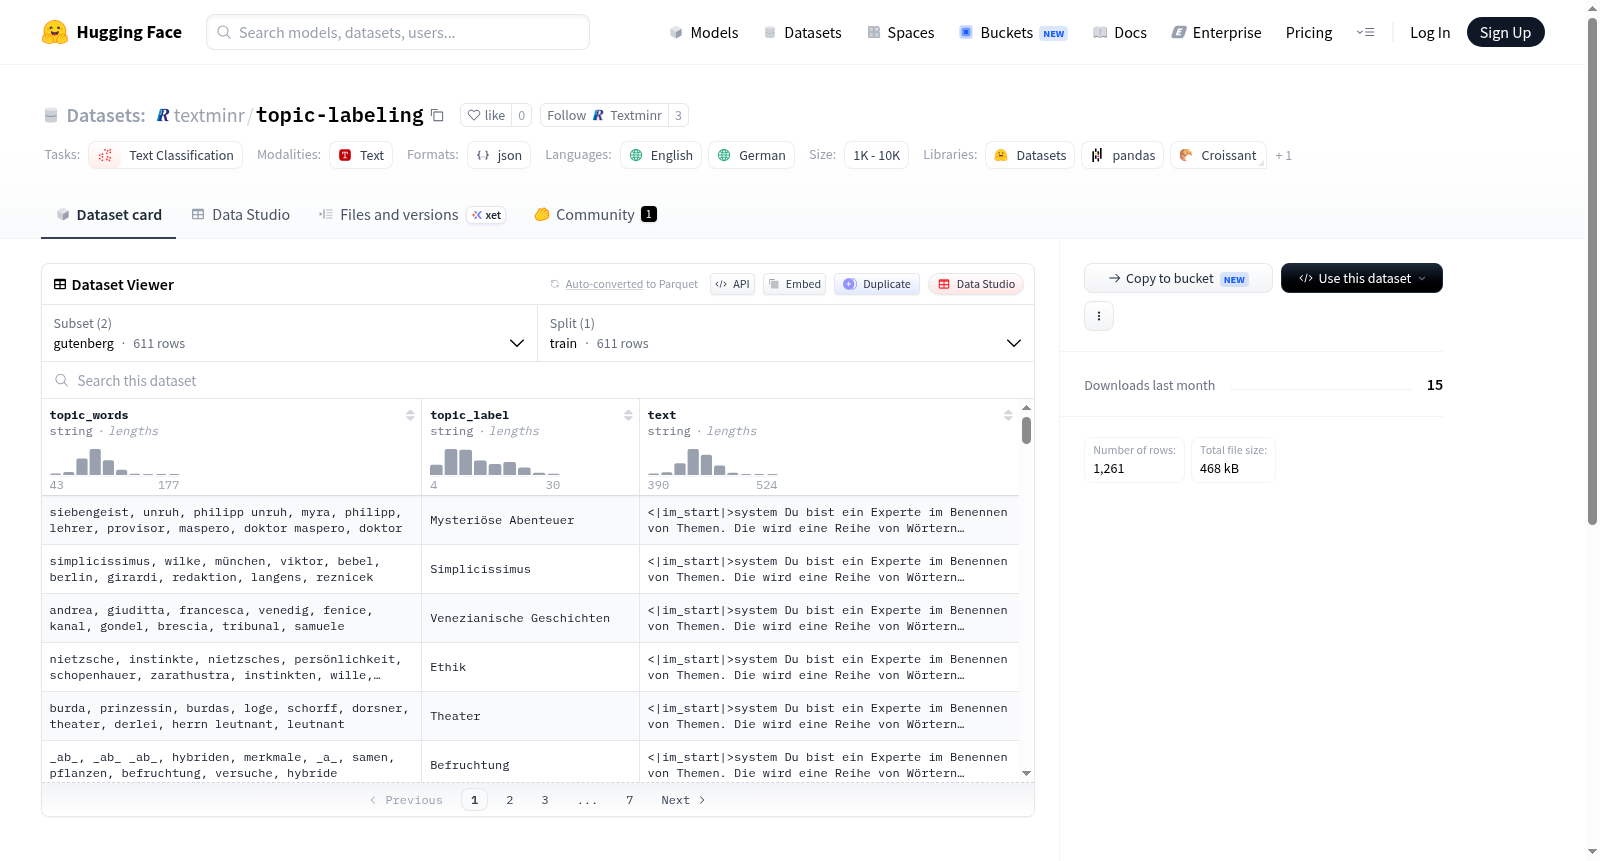Click the Log In link
The width and height of the screenshot is (1600, 861).
click(1430, 32)
